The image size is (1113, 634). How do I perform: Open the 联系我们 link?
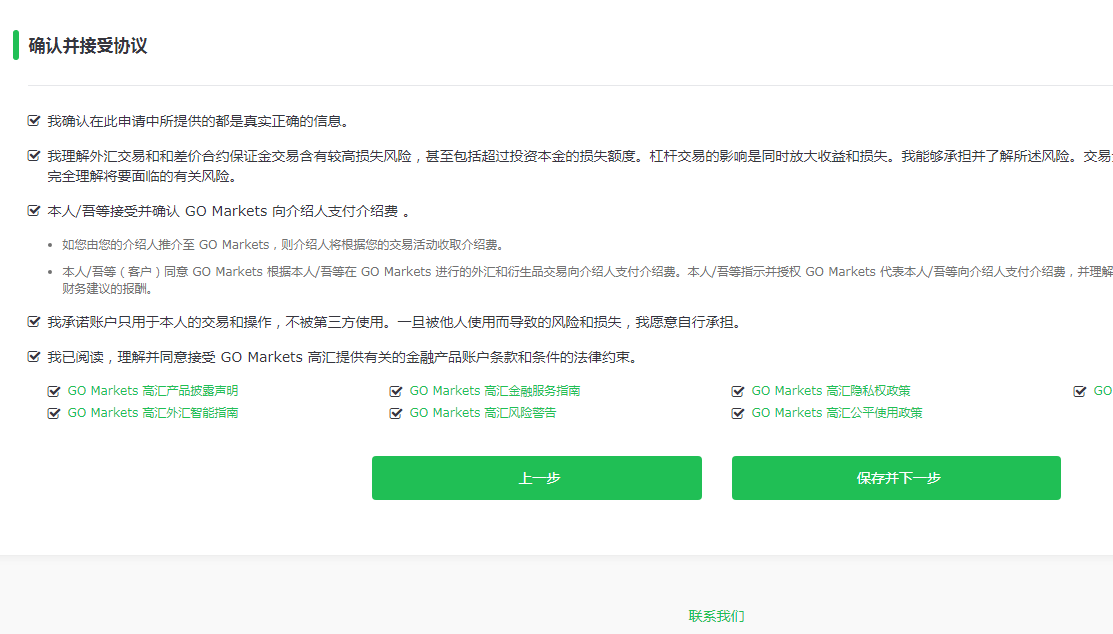[x=716, y=616]
